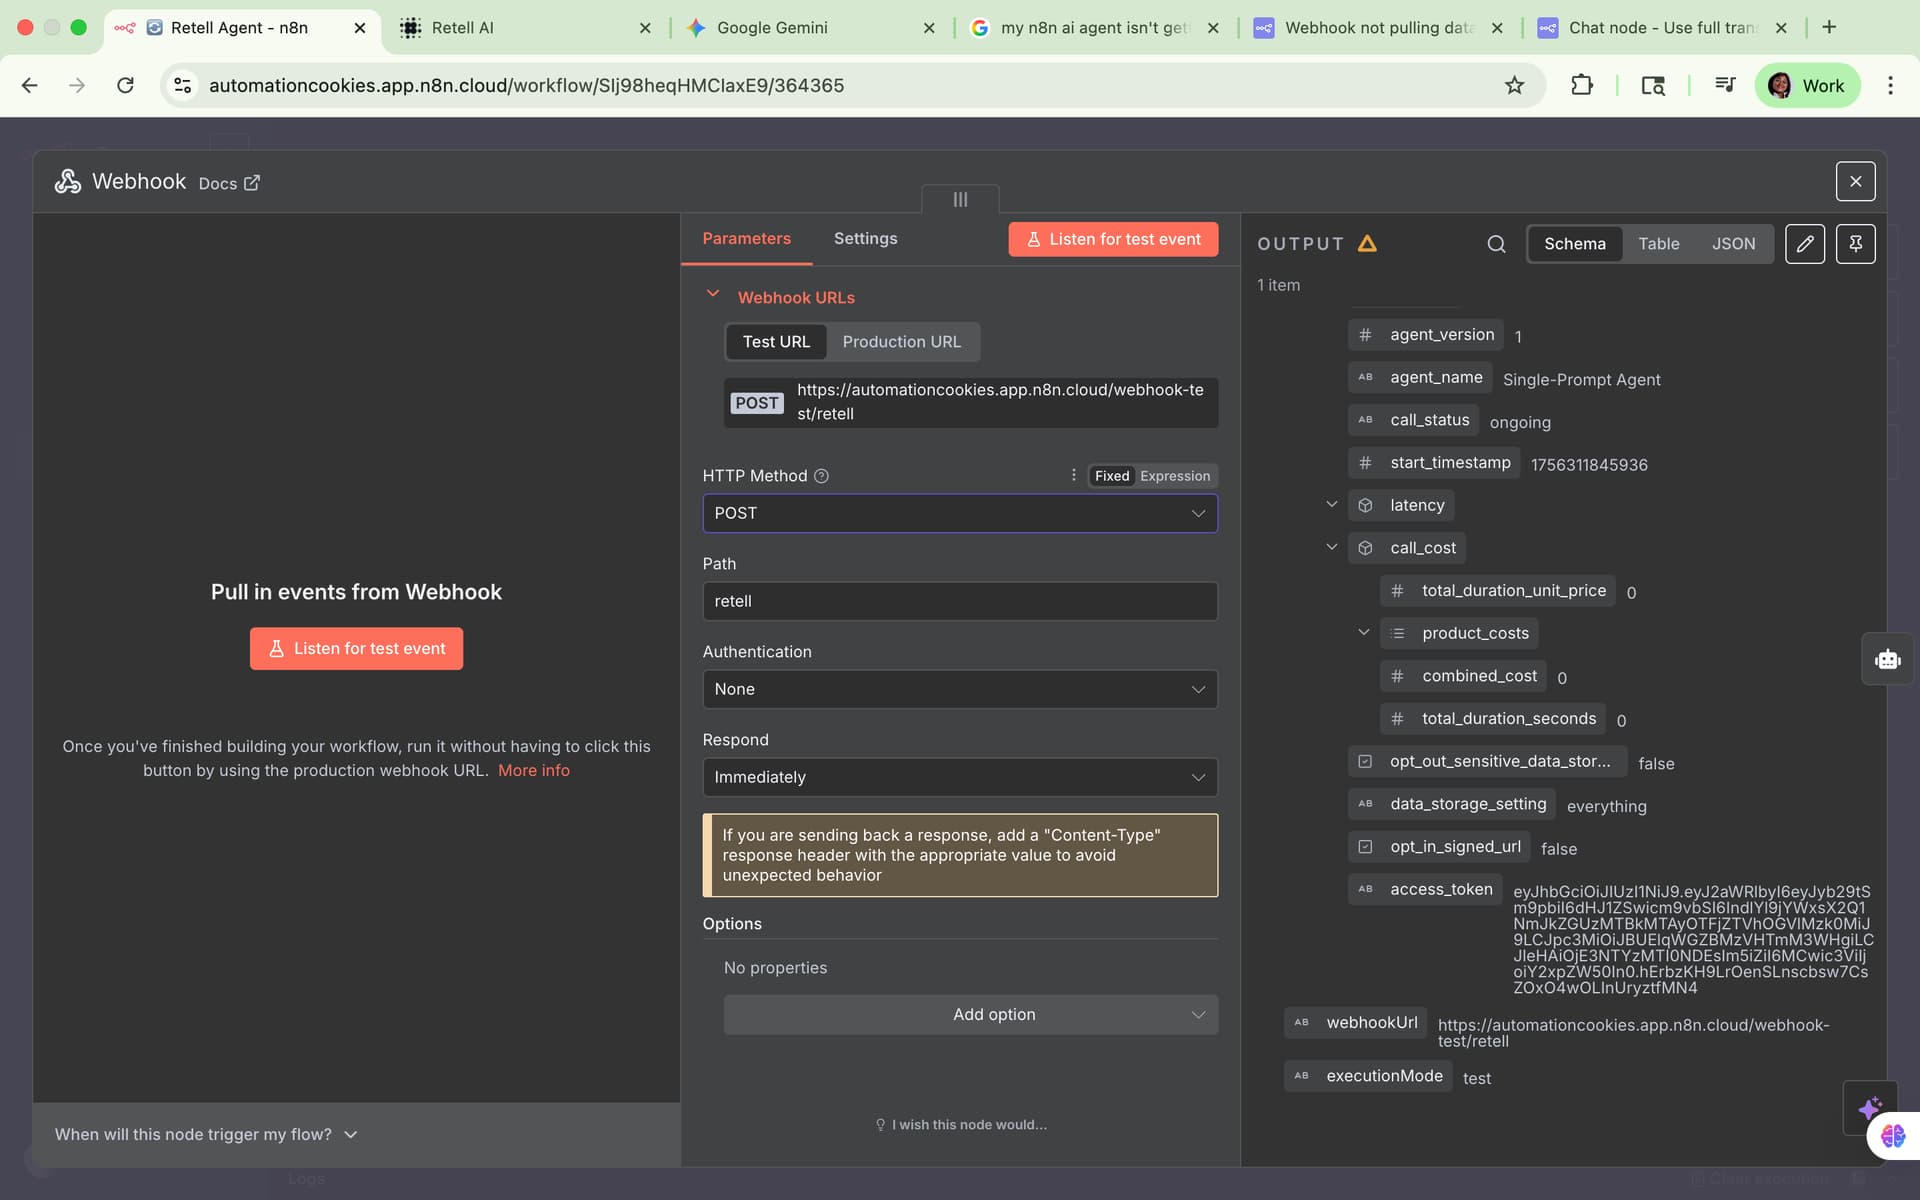Select the Production URL toggle

(x=901, y=342)
